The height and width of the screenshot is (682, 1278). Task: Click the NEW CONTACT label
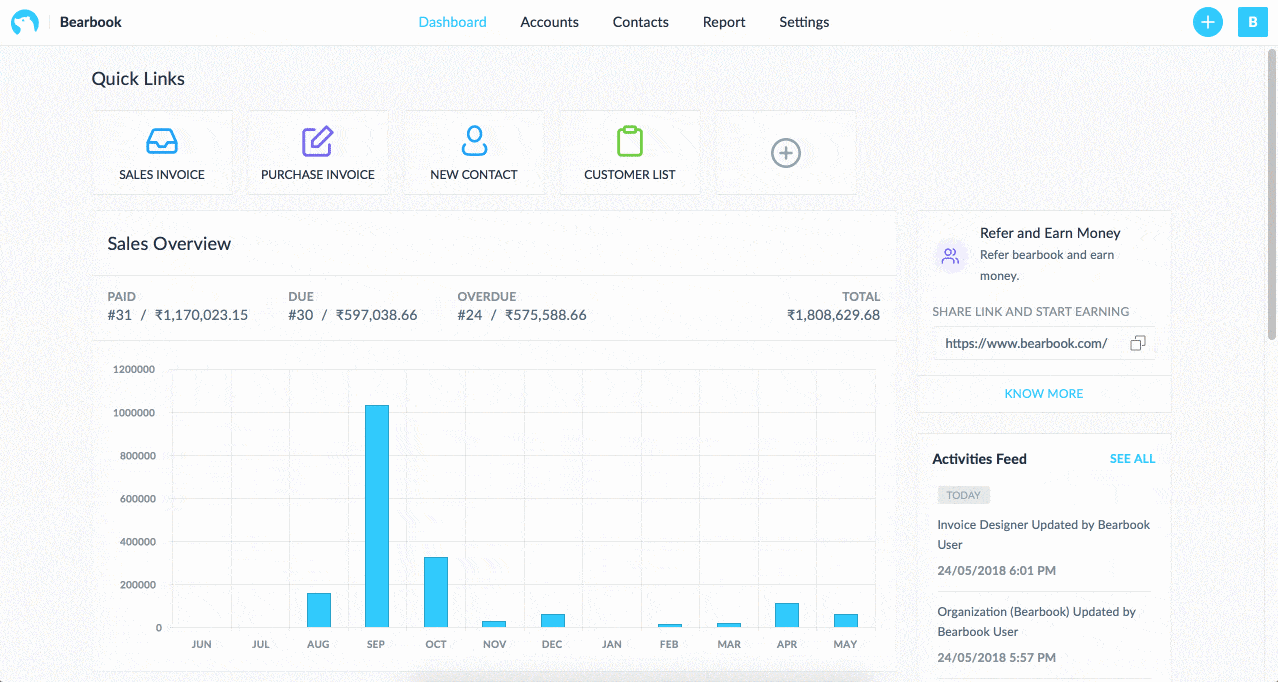point(474,175)
